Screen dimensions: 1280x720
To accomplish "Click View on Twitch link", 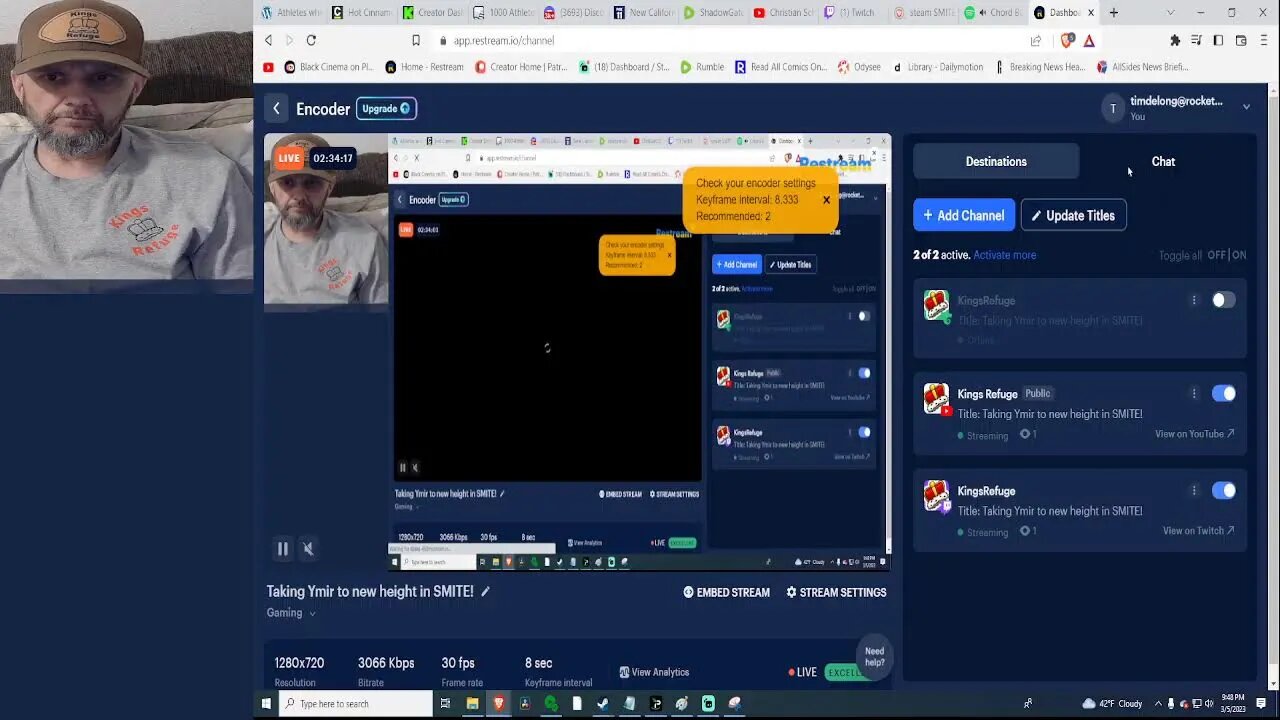I will click(x=1199, y=531).
